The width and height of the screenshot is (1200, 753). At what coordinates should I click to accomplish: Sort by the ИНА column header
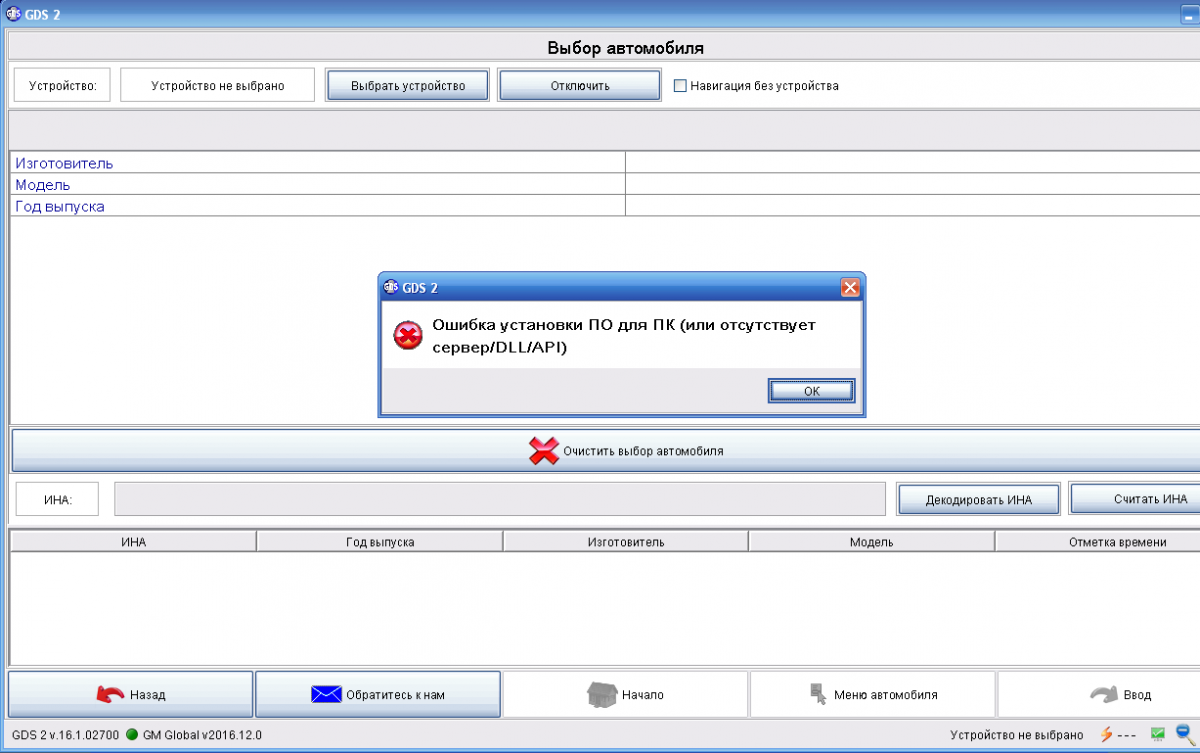point(133,542)
